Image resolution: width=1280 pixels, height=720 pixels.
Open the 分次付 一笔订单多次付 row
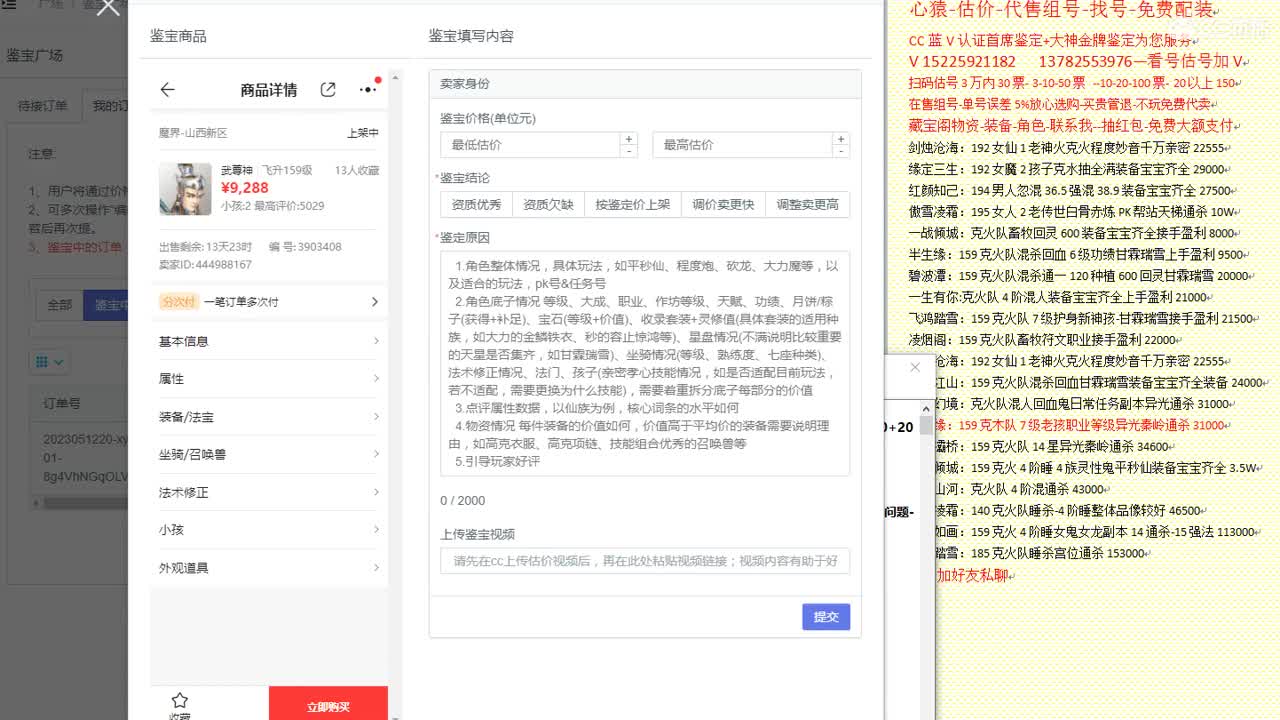(269, 302)
